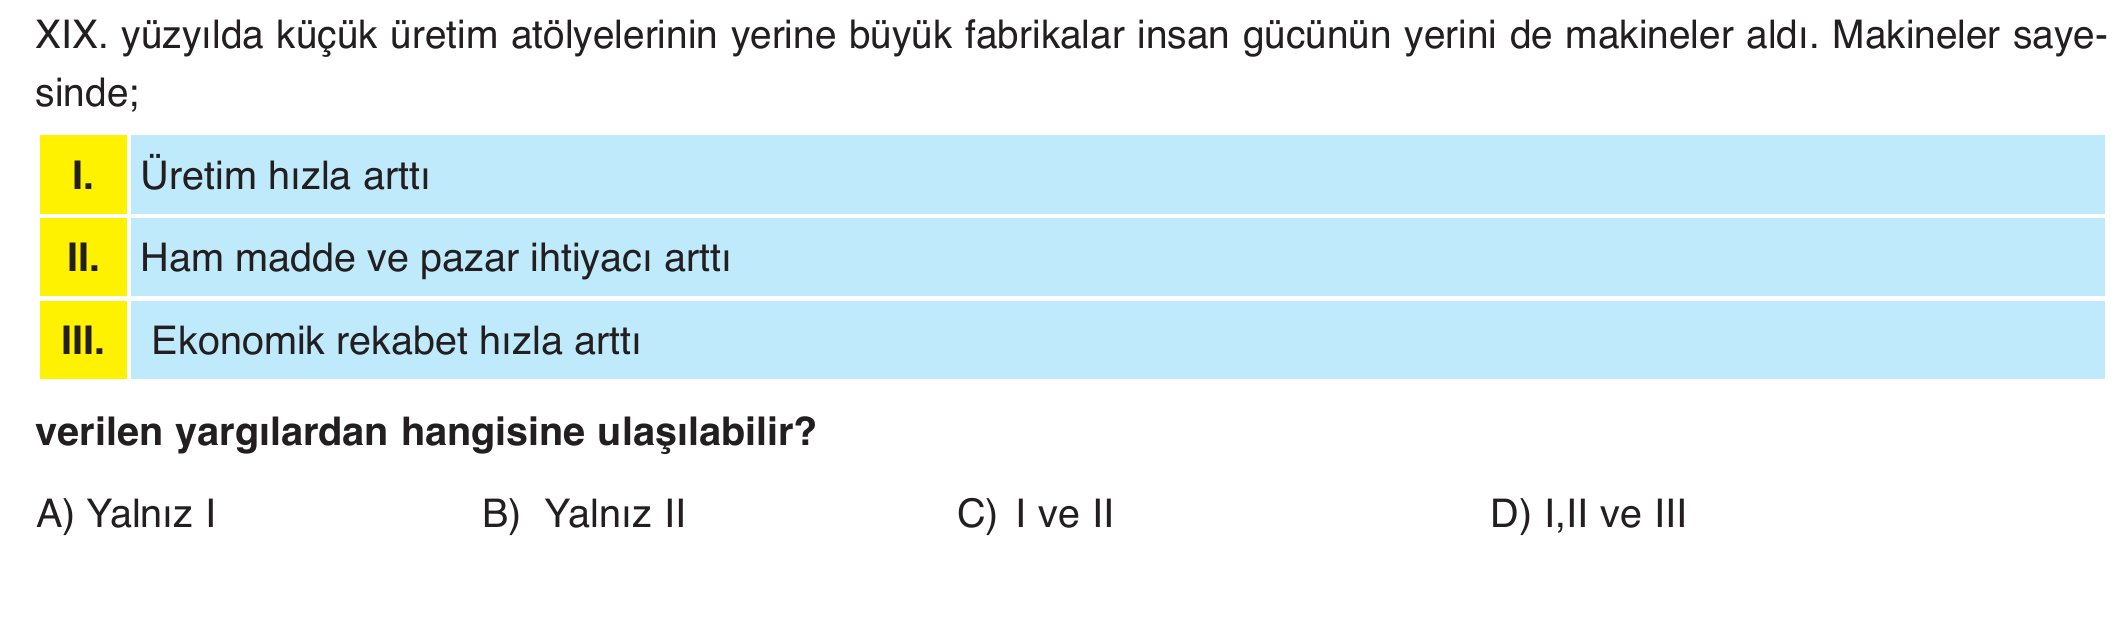2119x631 pixels.
Task: Click the bold question "verilen yargılardan hangisine ulaşılabilir?"
Action: (x=426, y=432)
